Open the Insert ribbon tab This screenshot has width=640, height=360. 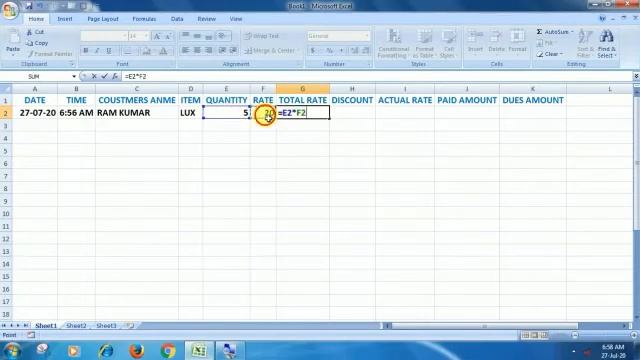coord(65,19)
